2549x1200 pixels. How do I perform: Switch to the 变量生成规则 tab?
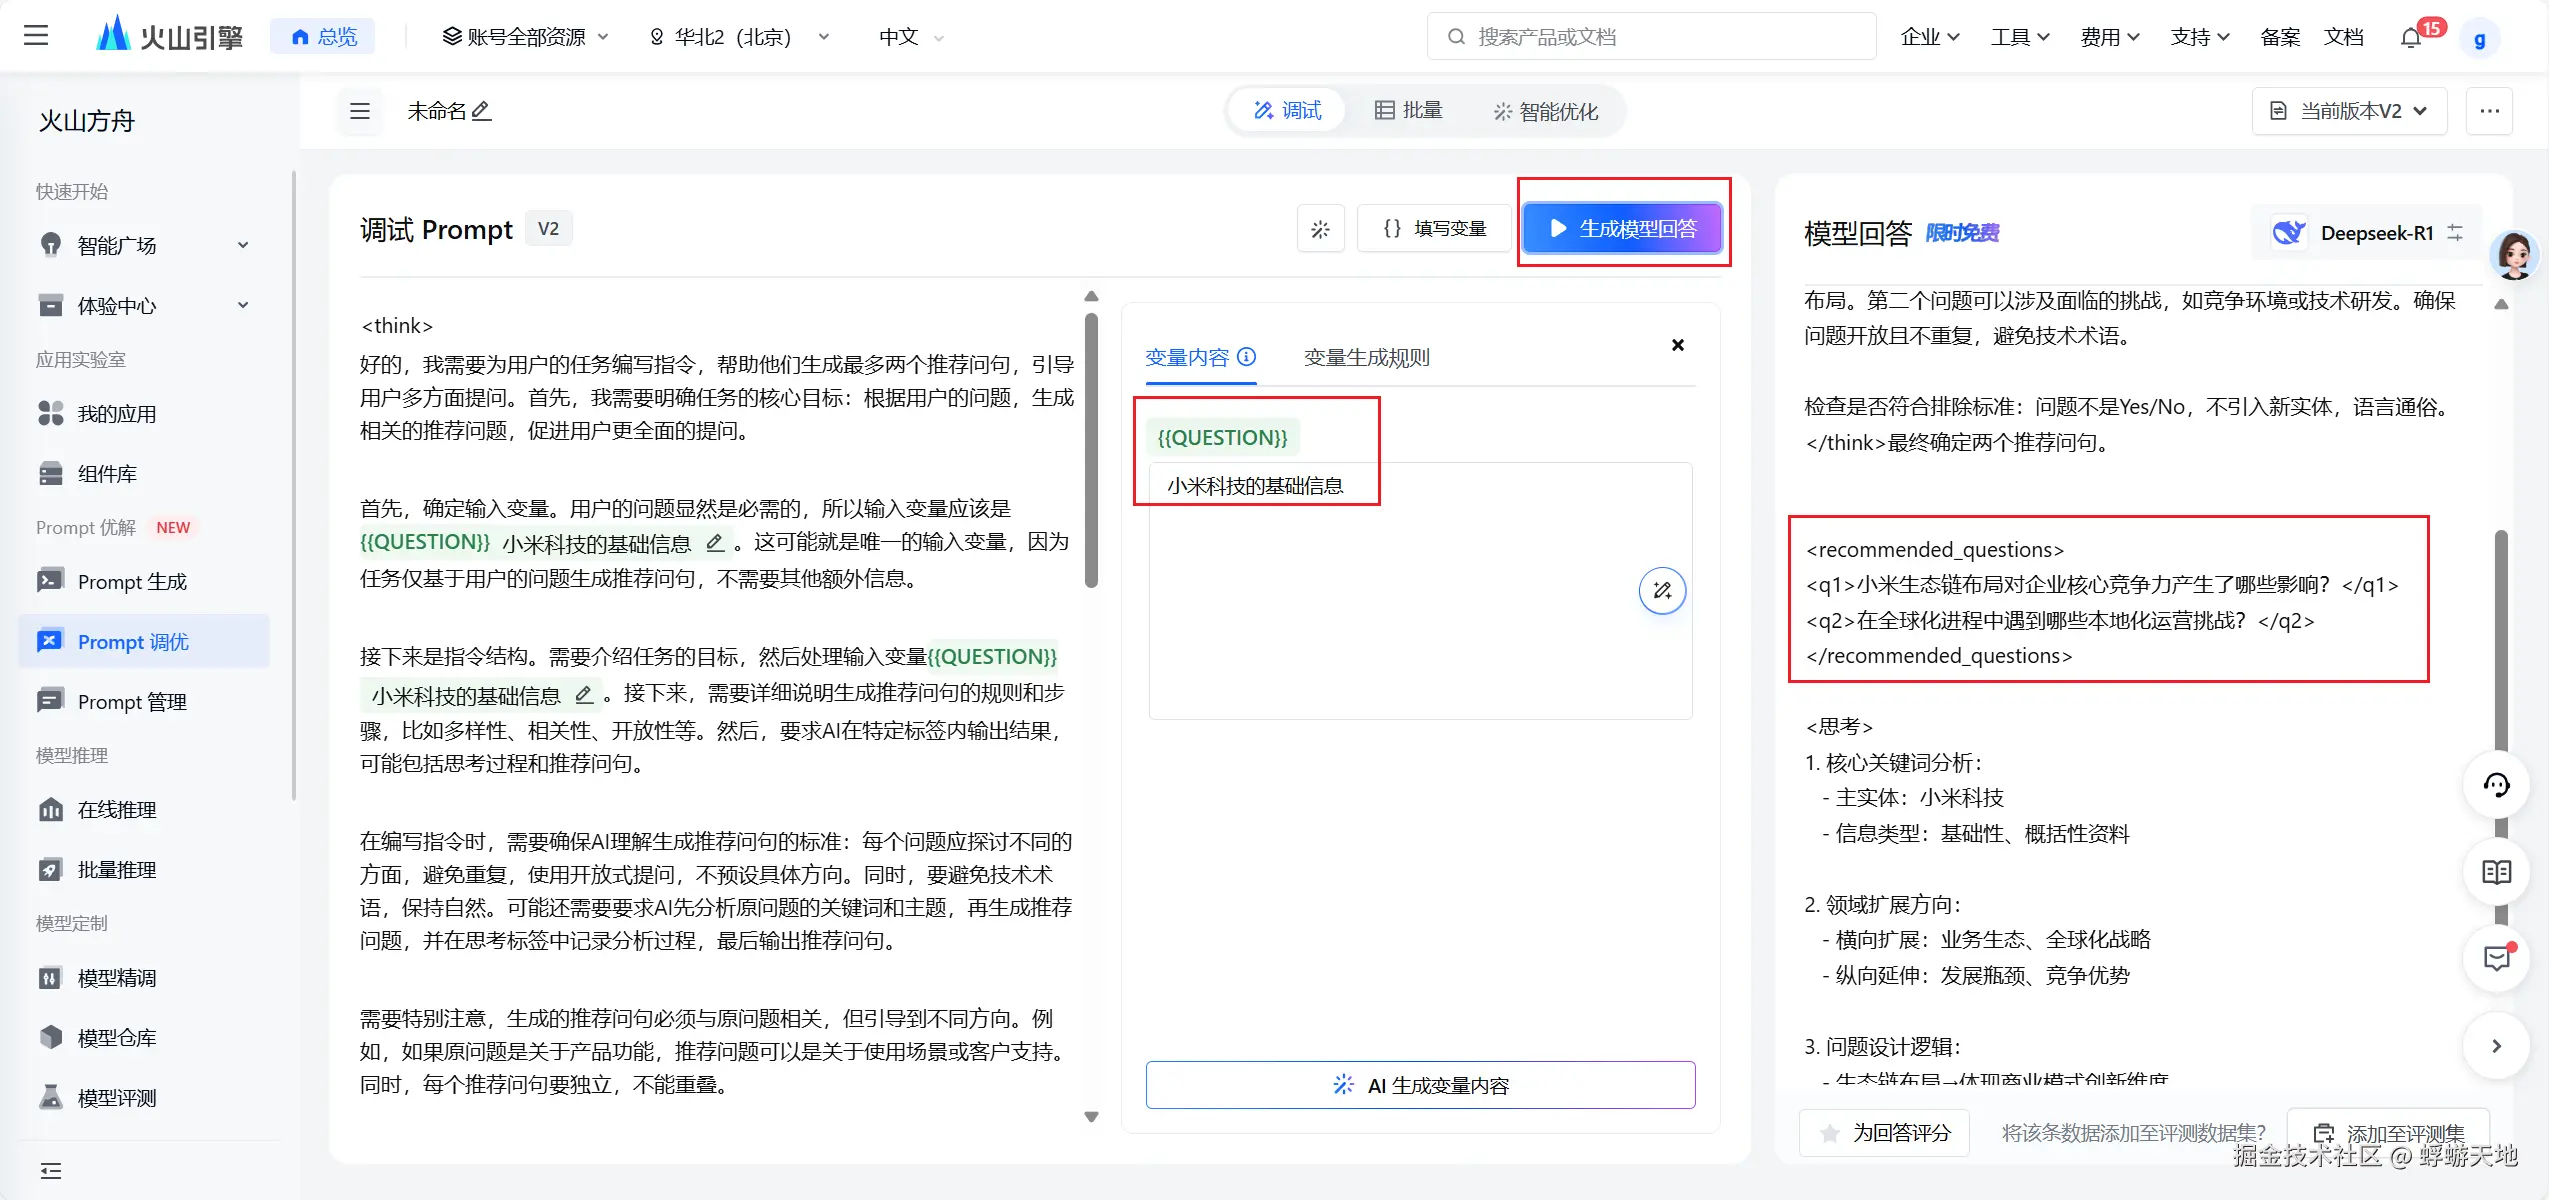point(1366,358)
